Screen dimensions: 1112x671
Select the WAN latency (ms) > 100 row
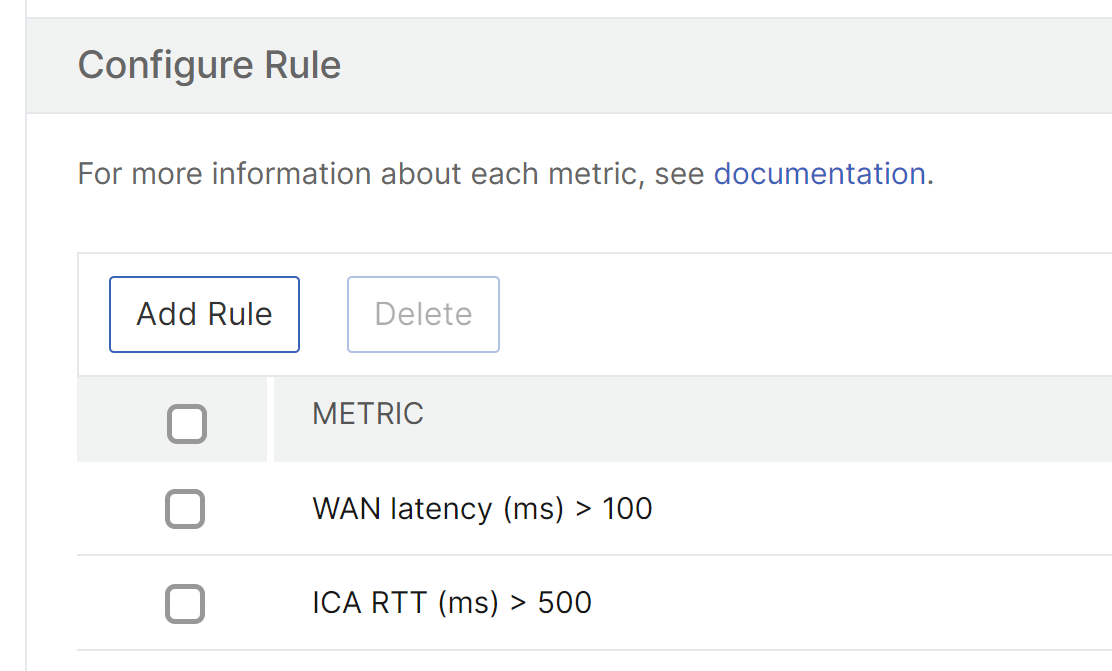(594, 509)
